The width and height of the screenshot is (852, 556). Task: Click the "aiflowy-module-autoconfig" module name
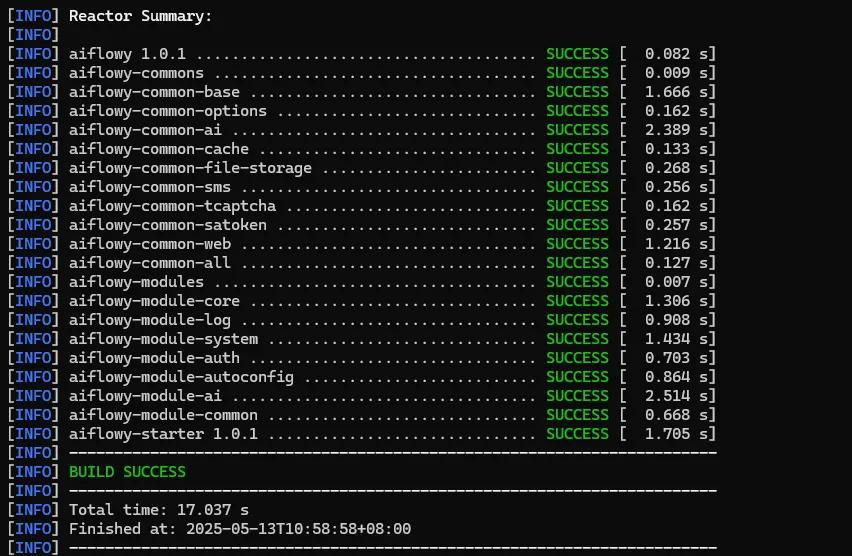[181, 377]
